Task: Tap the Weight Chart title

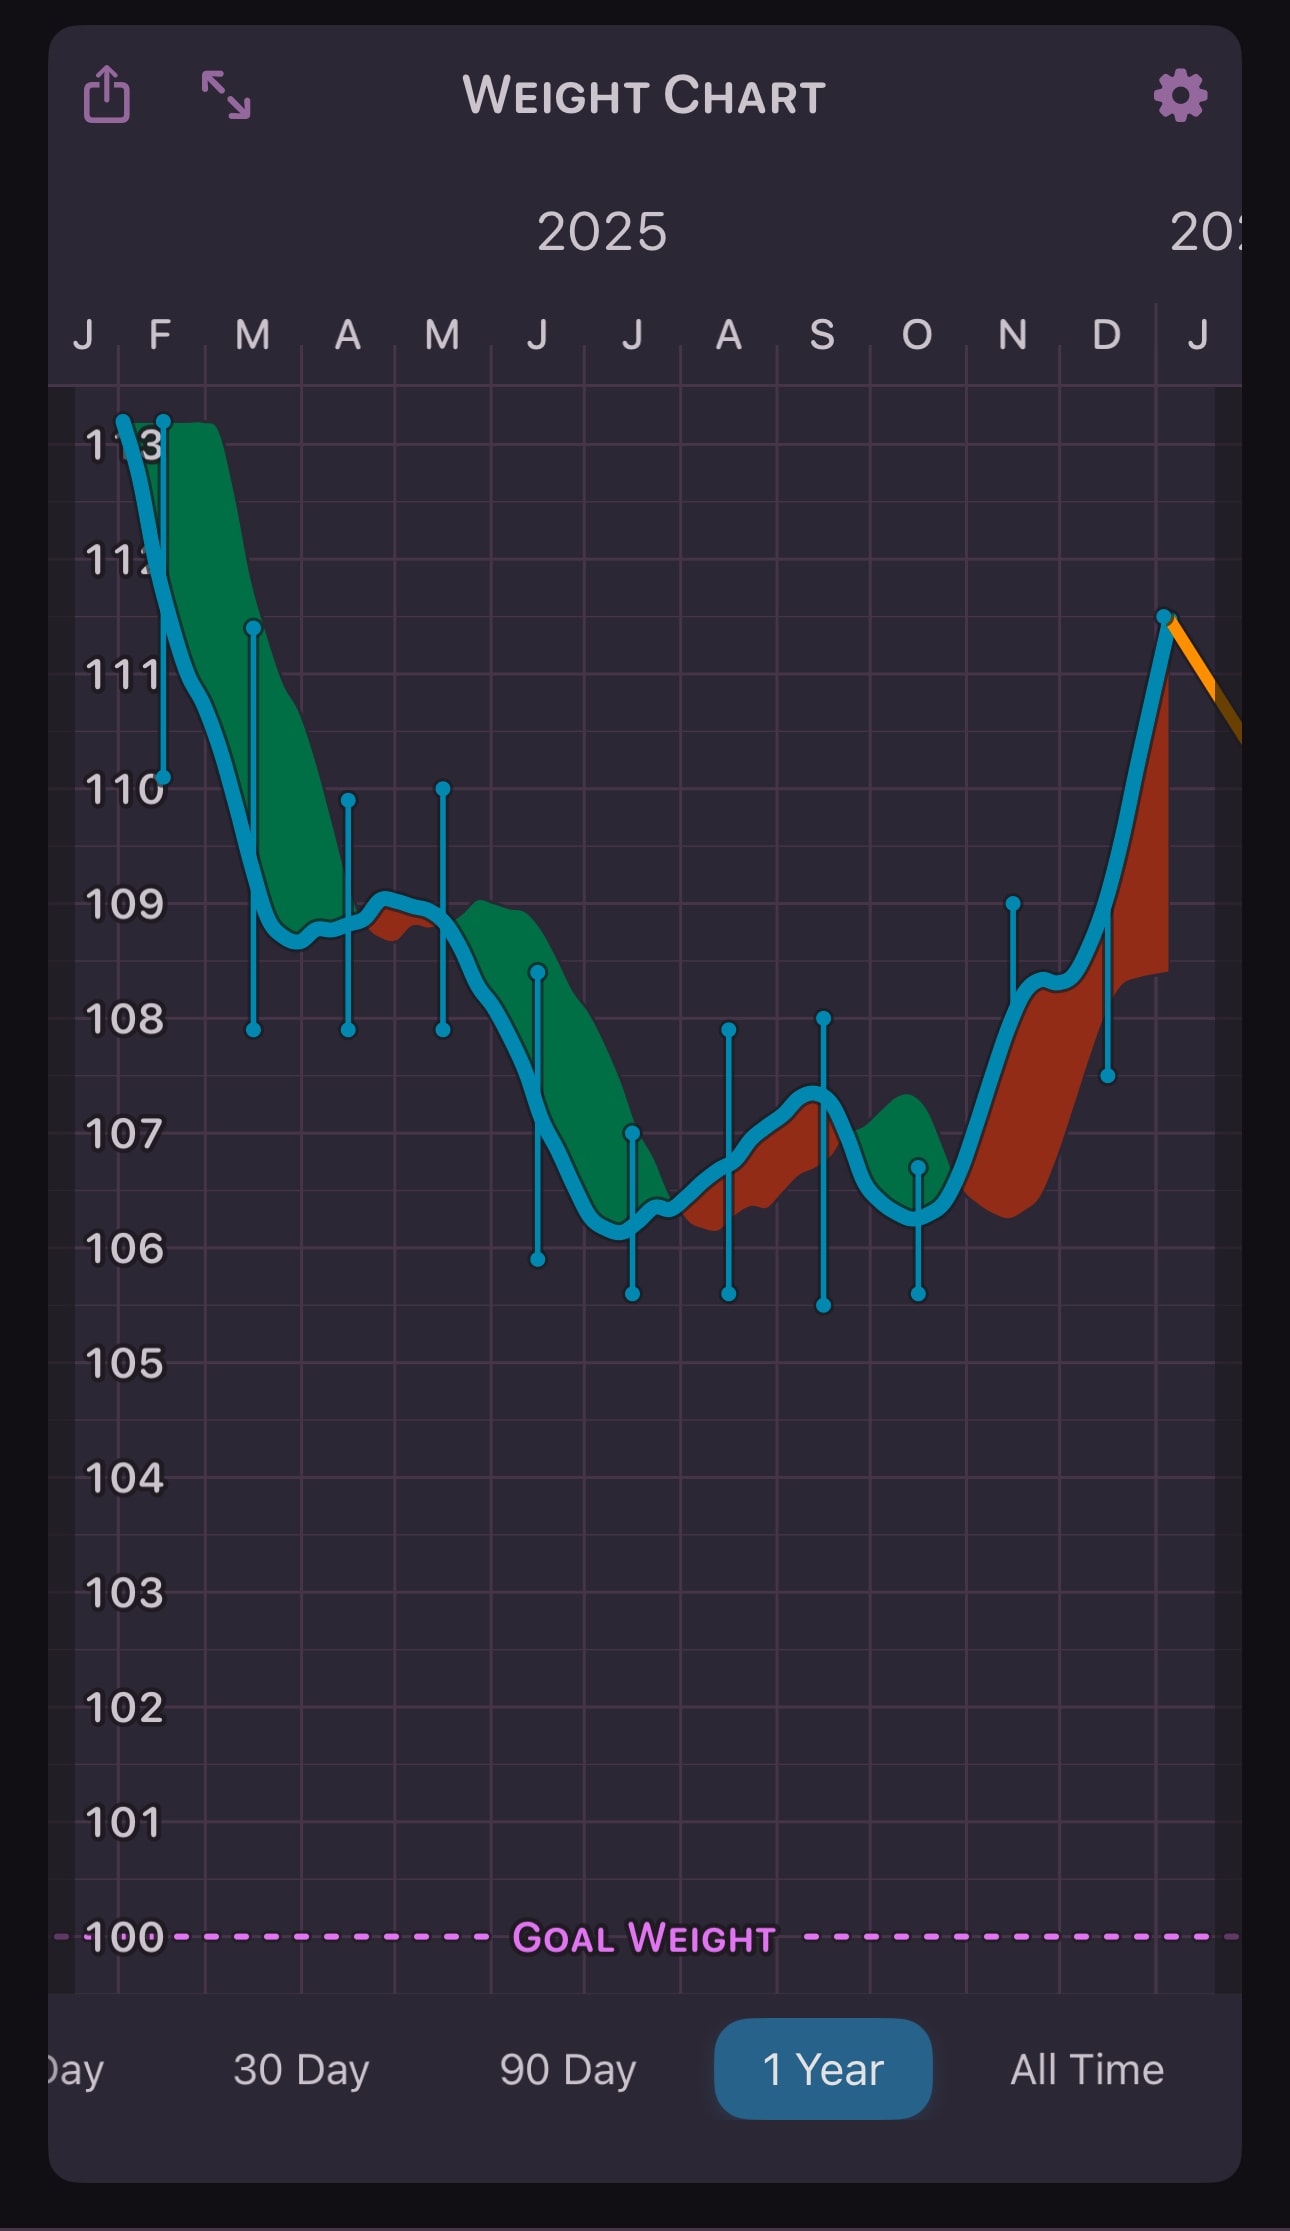Action: pyautogui.click(x=644, y=96)
